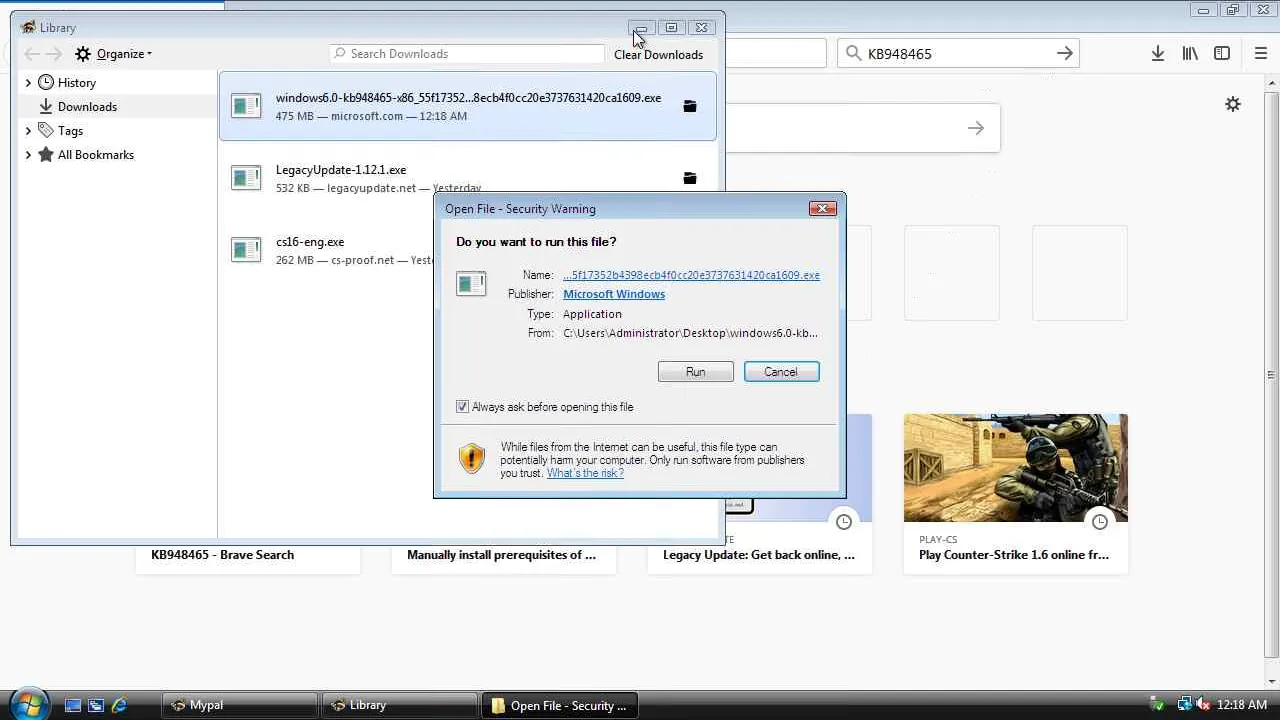Viewport: 1280px width, 720px height.
Task: Expand the All Bookmarks tree node
Action: tap(28, 155)
